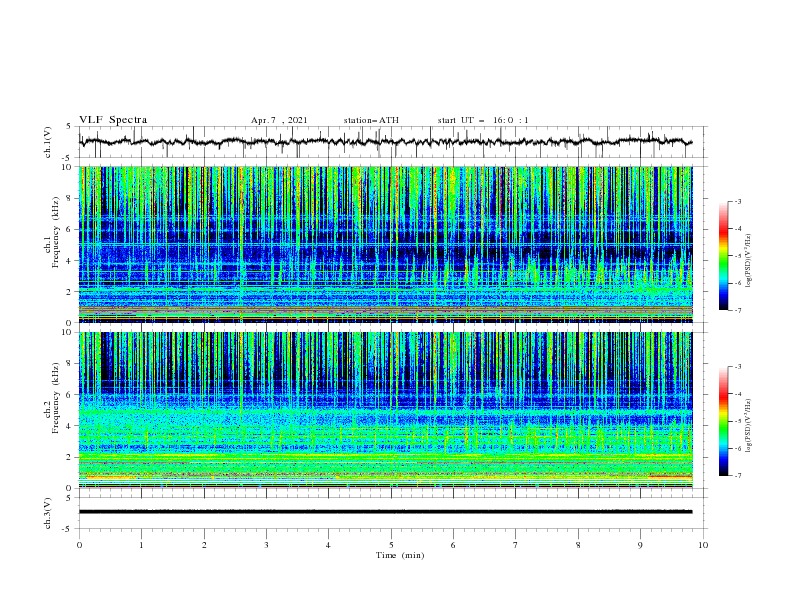Screen dimensions: 792x612
Task: Click the ch.2 spectrogram color scale bar
Action: click(x=723, y=421)
